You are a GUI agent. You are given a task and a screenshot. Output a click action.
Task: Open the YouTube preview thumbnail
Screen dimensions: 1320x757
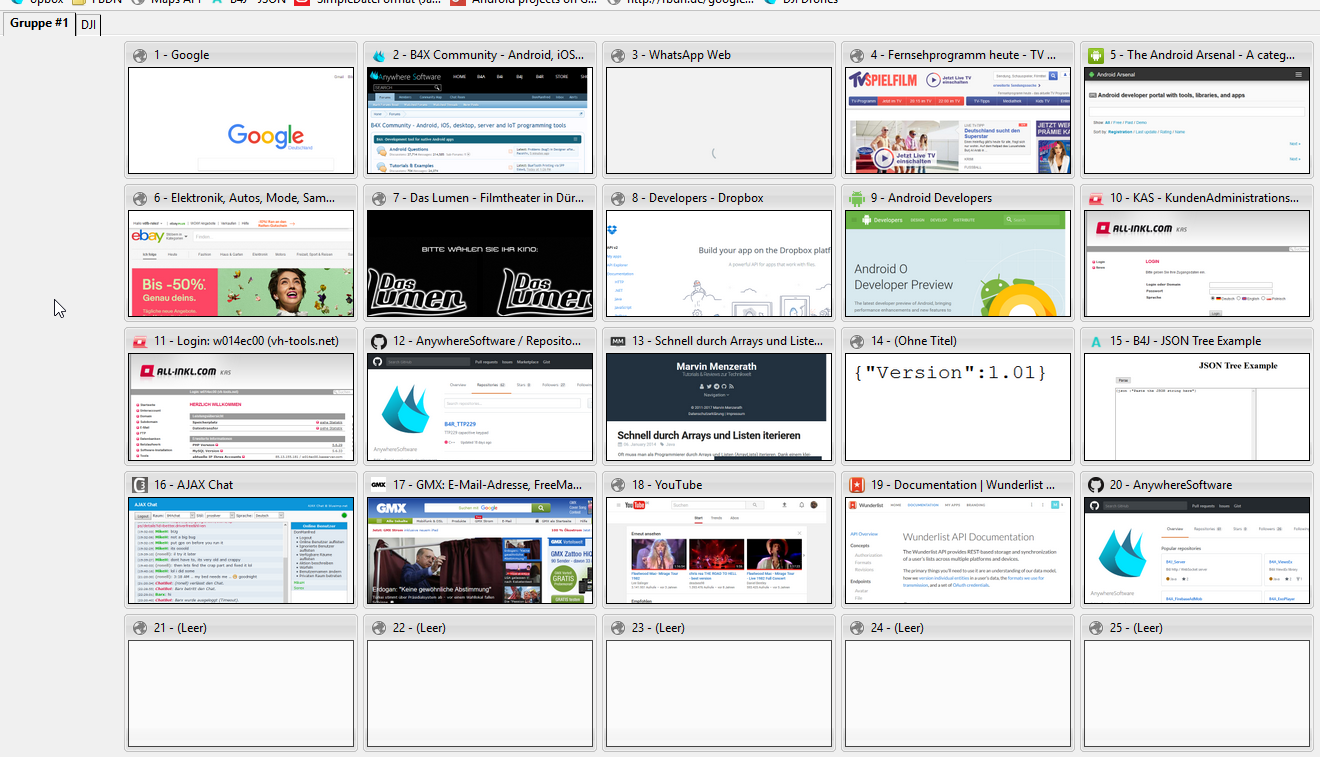pos(719,550)
